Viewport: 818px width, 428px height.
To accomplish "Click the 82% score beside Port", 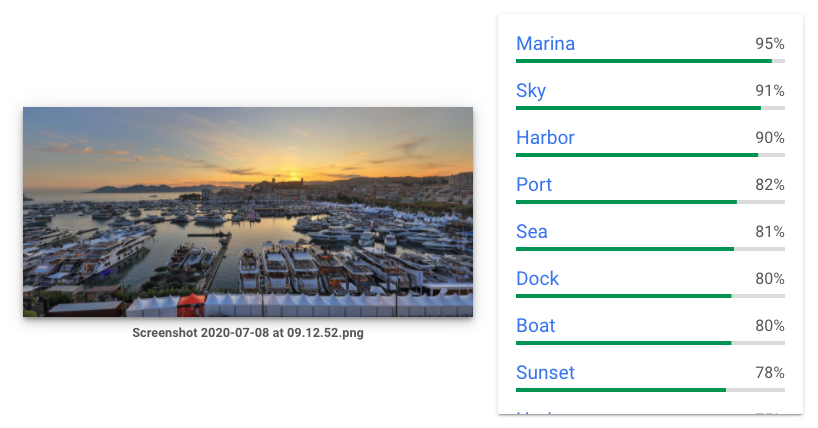I will pyautogui.click(x=770, y=185).
